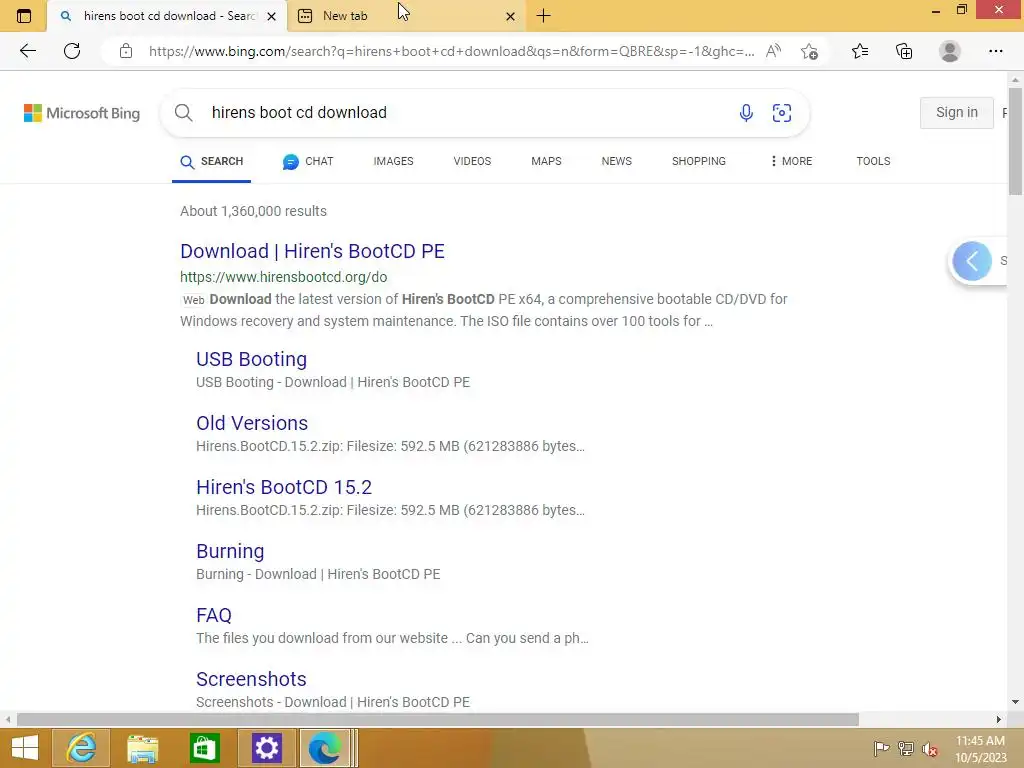Open the Windows Start button
Screen dimensions: 1024x768
25,748
